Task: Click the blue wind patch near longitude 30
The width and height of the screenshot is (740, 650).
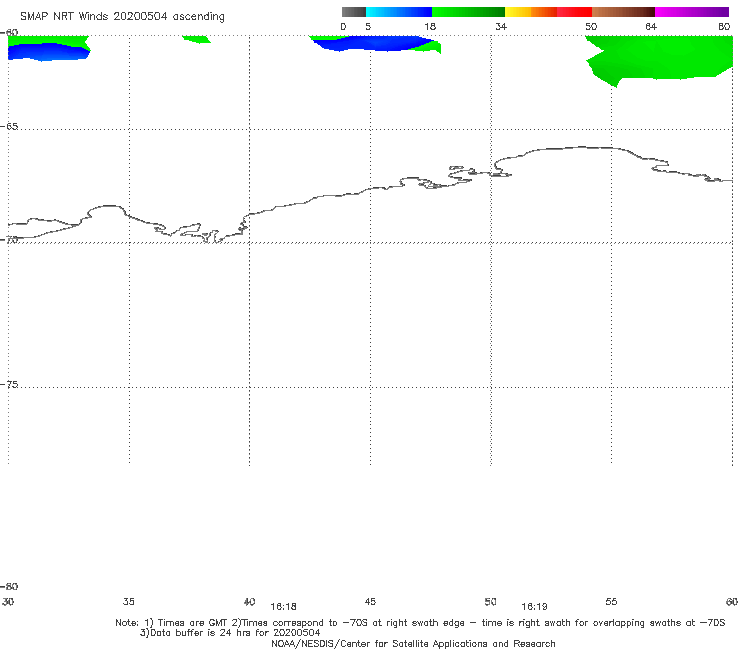Action: [x=47, y=52]
